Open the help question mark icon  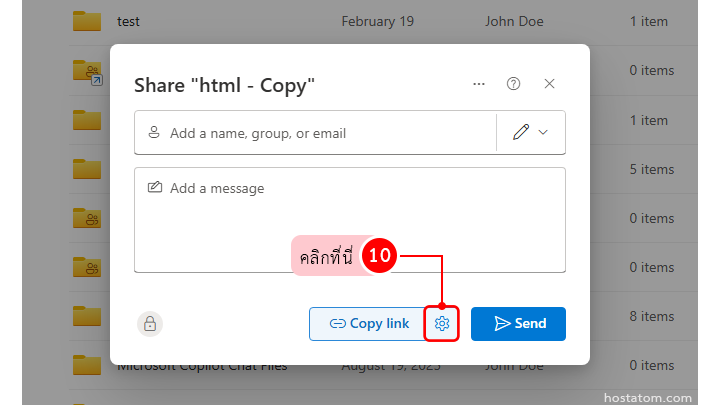tap(514, 84)
